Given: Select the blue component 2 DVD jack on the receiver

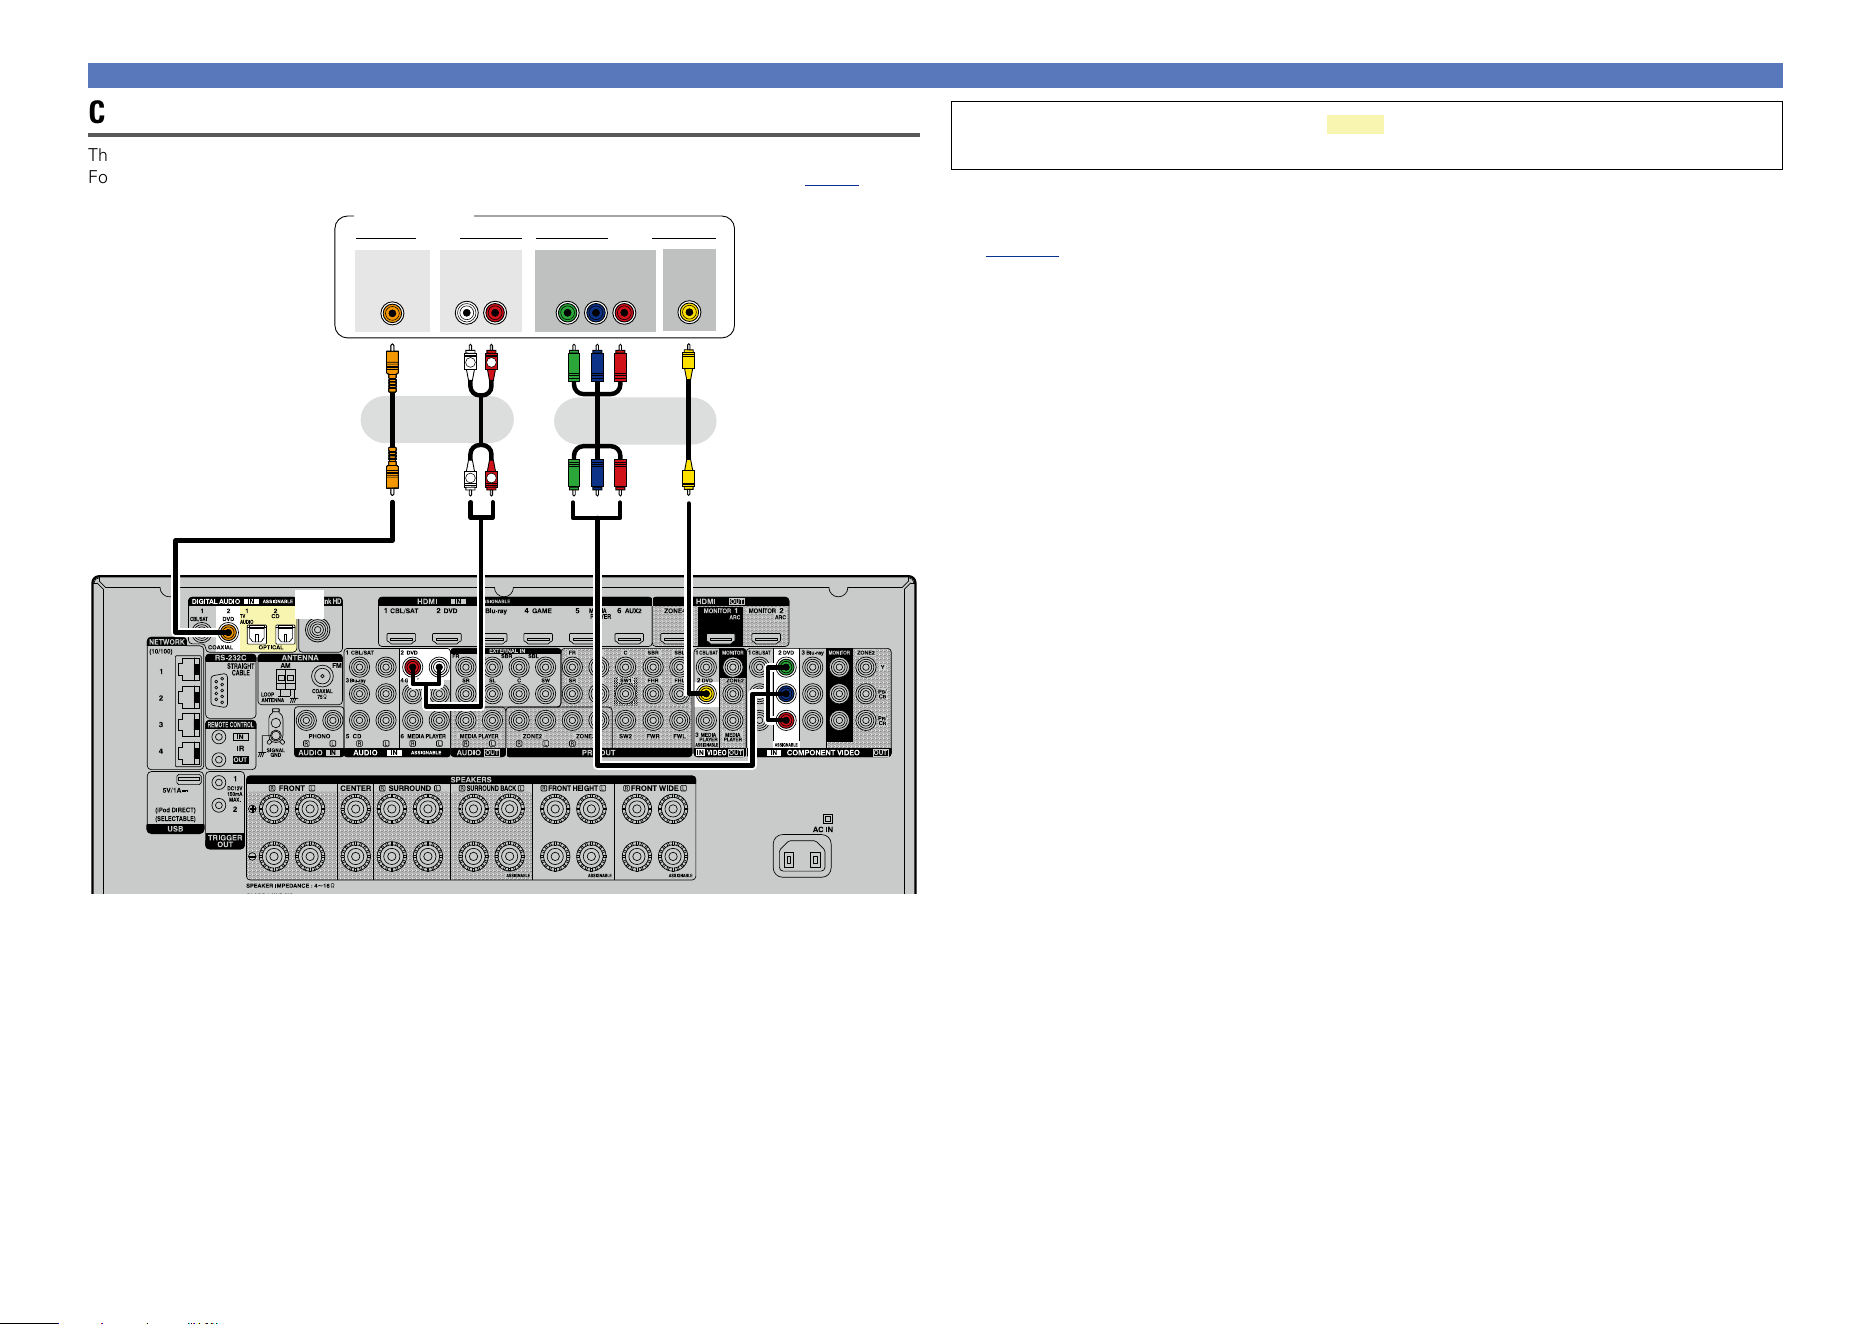Looking at the screenshot, I should pos(786,693).
